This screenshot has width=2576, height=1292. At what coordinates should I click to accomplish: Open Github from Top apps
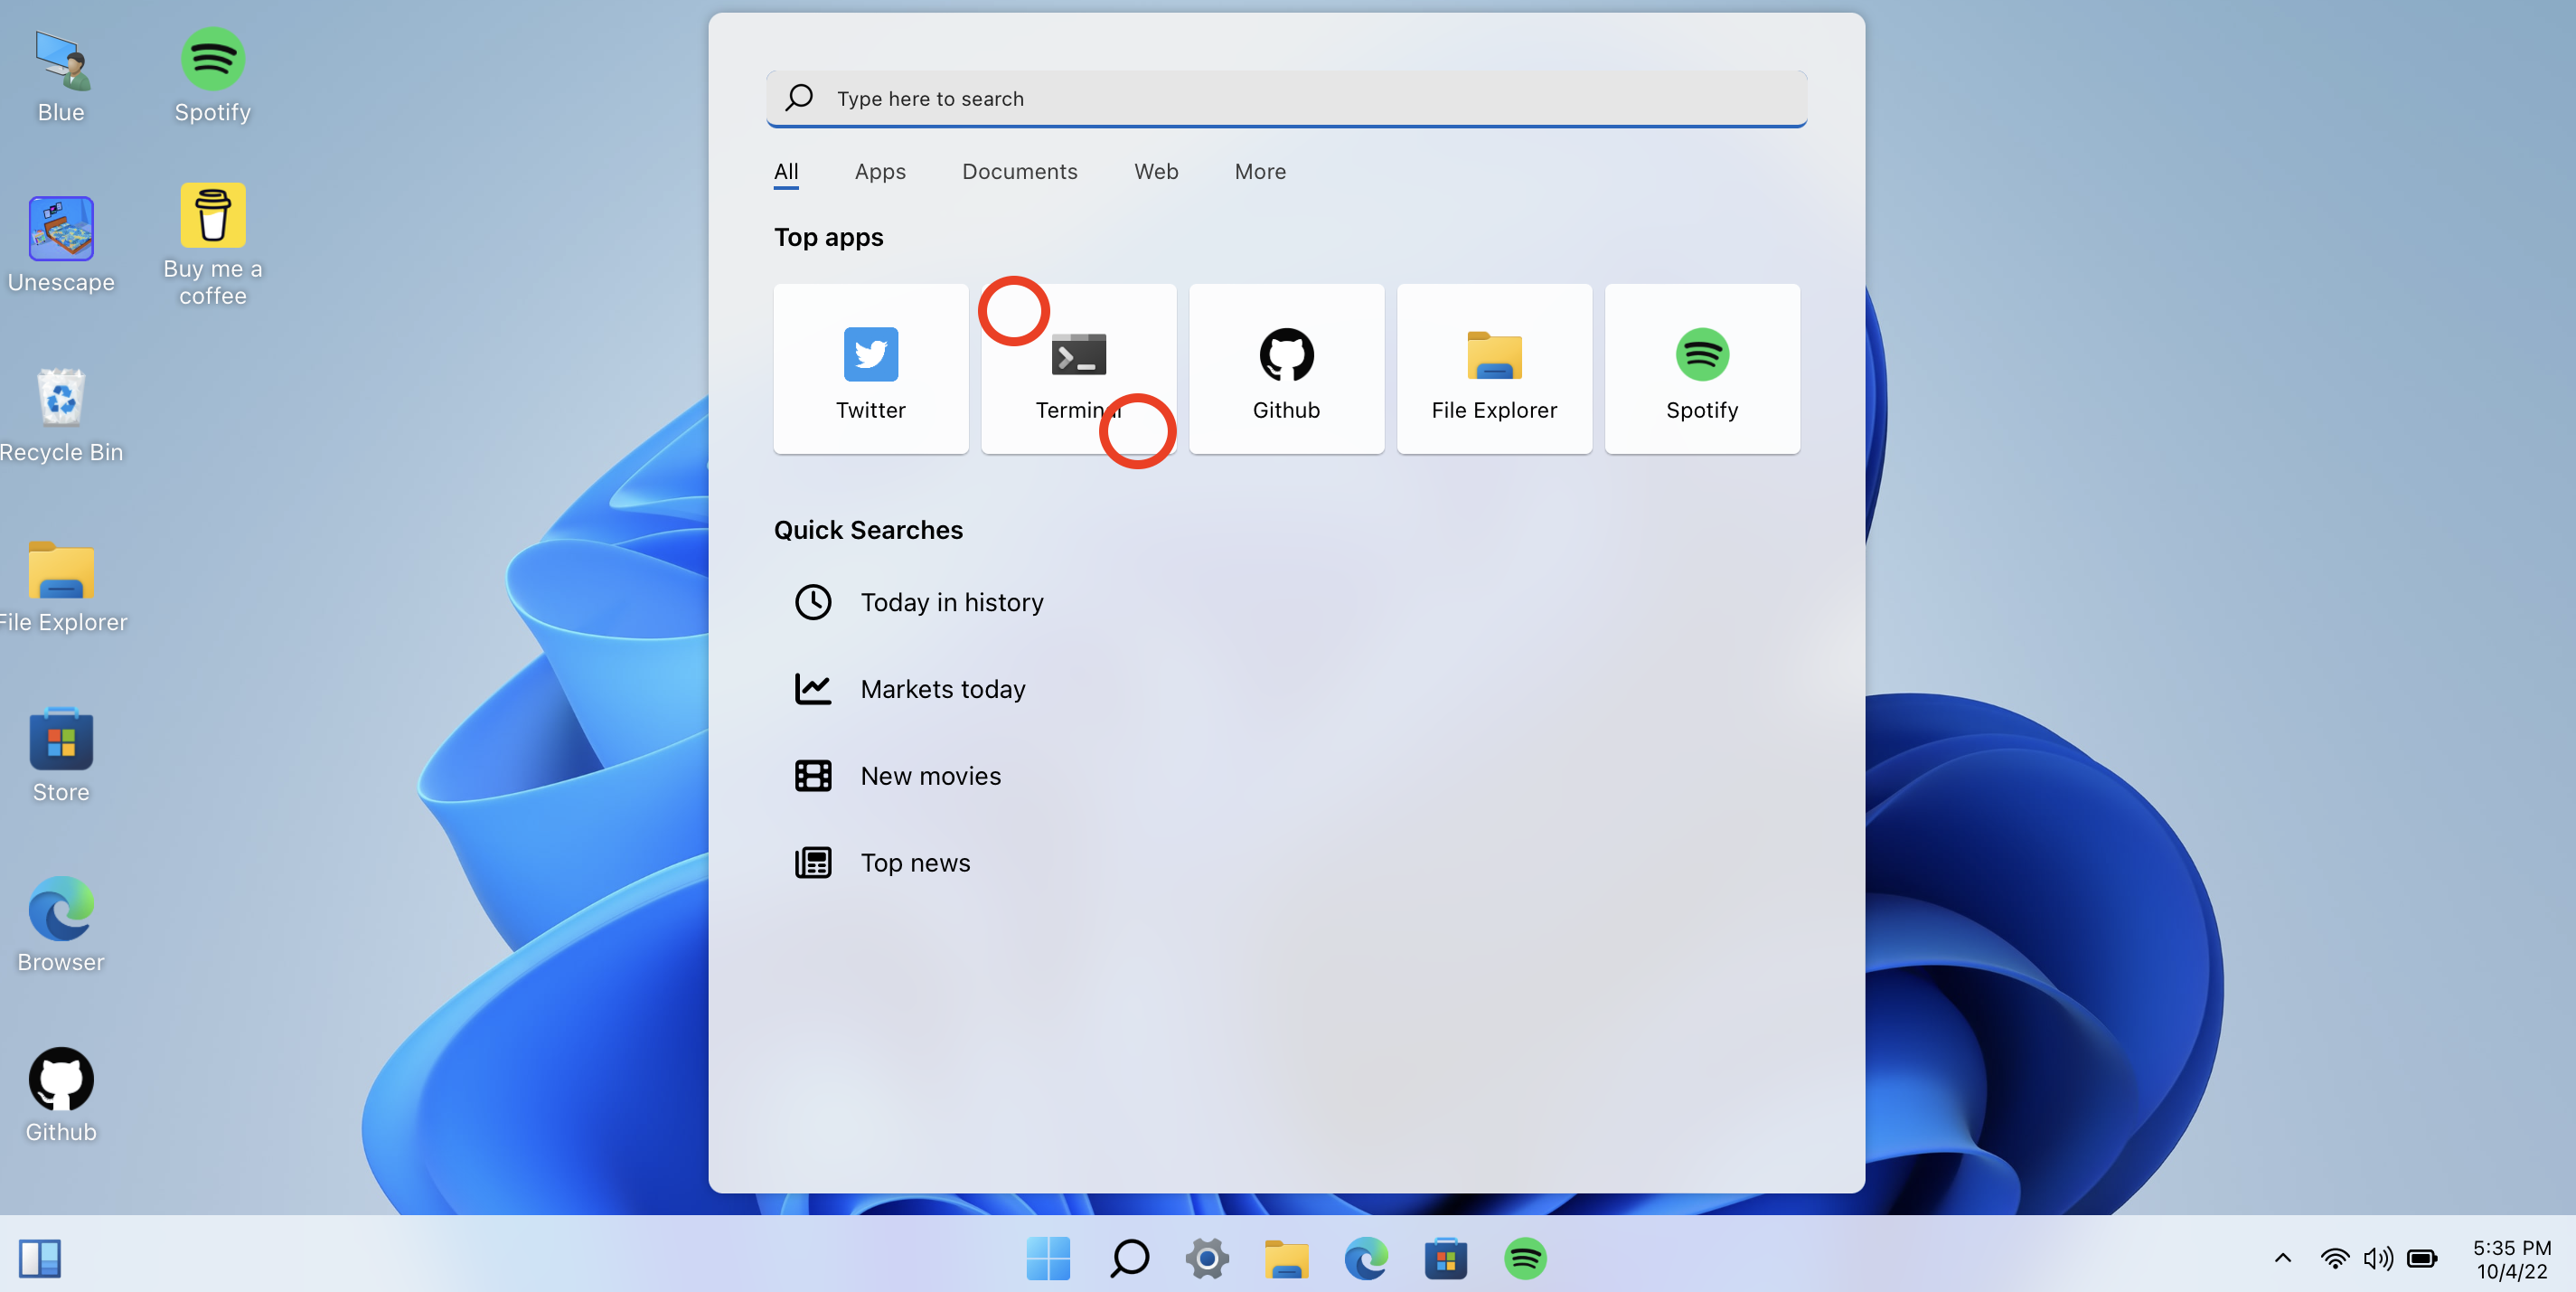point(1286,368)
